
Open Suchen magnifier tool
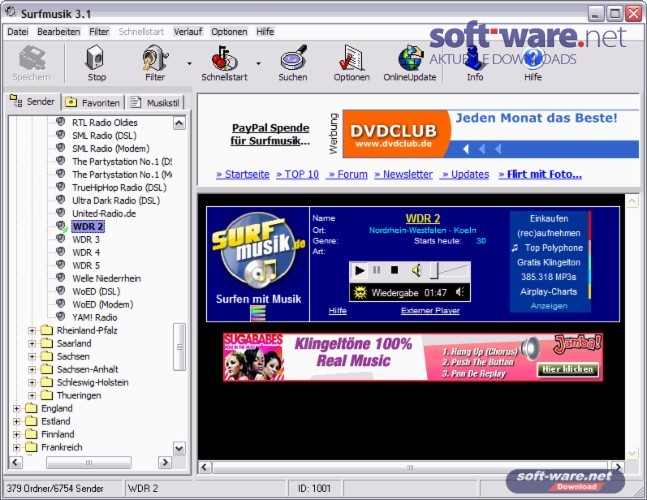(x=293, y=58)
